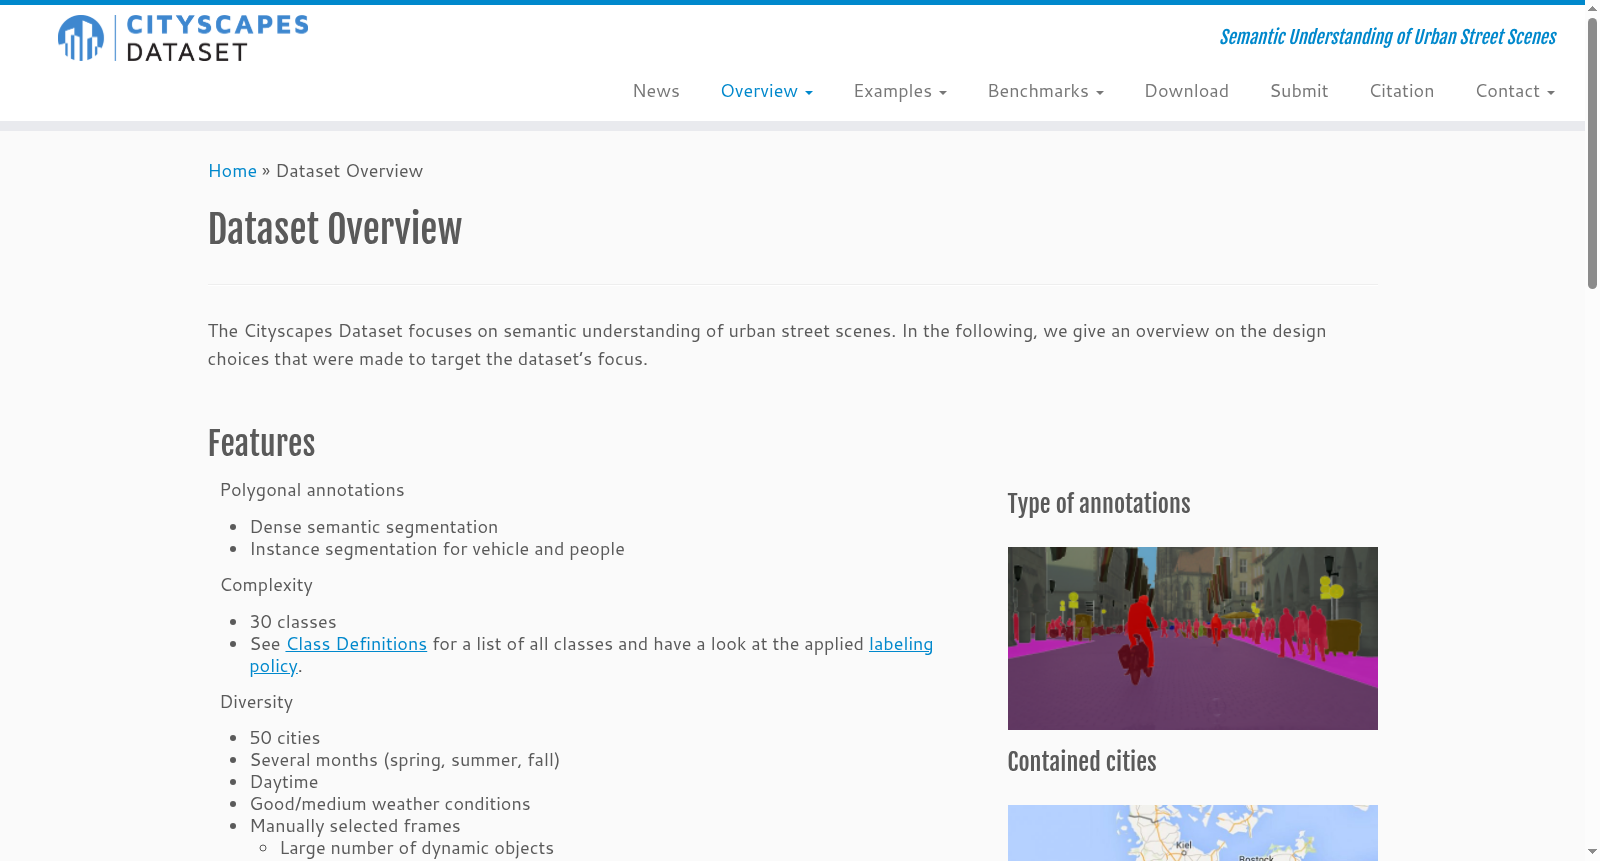Click the 'Polygonal annotations' text
This screenshot has height=861, width=1600.
312,490
